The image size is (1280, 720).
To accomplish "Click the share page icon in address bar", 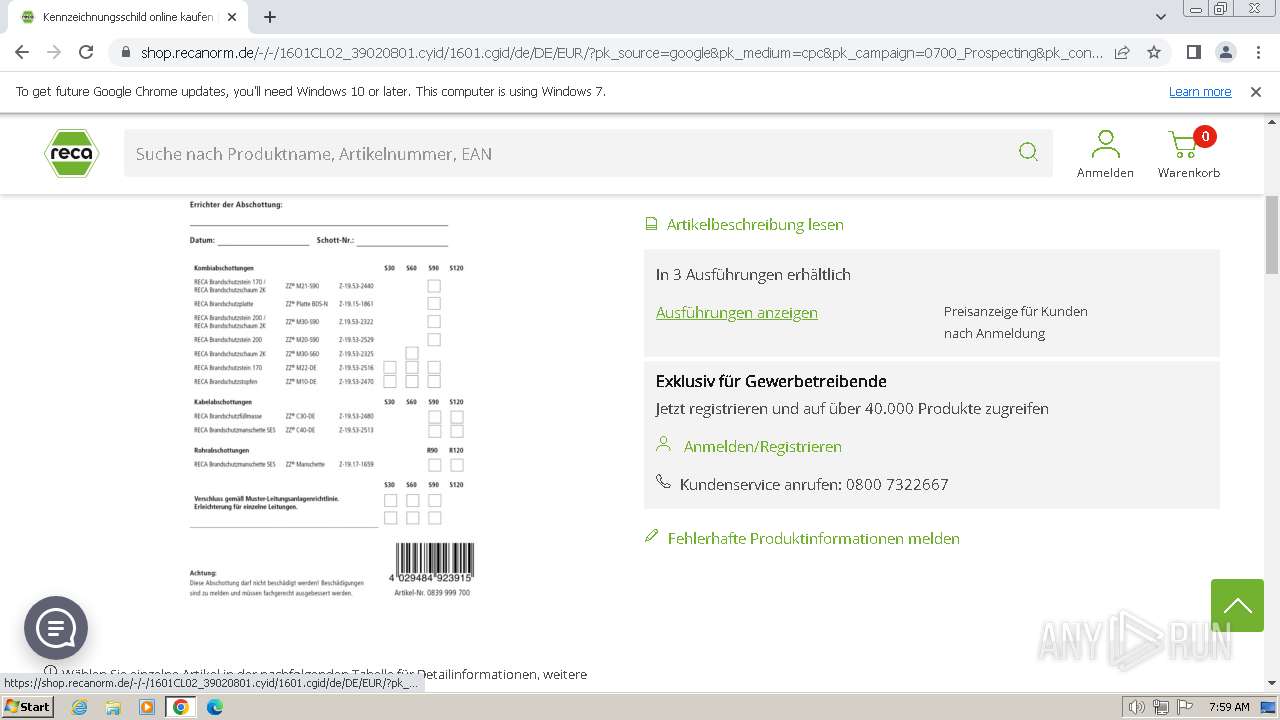I will pyautogui.click(x=1122, y=52).
